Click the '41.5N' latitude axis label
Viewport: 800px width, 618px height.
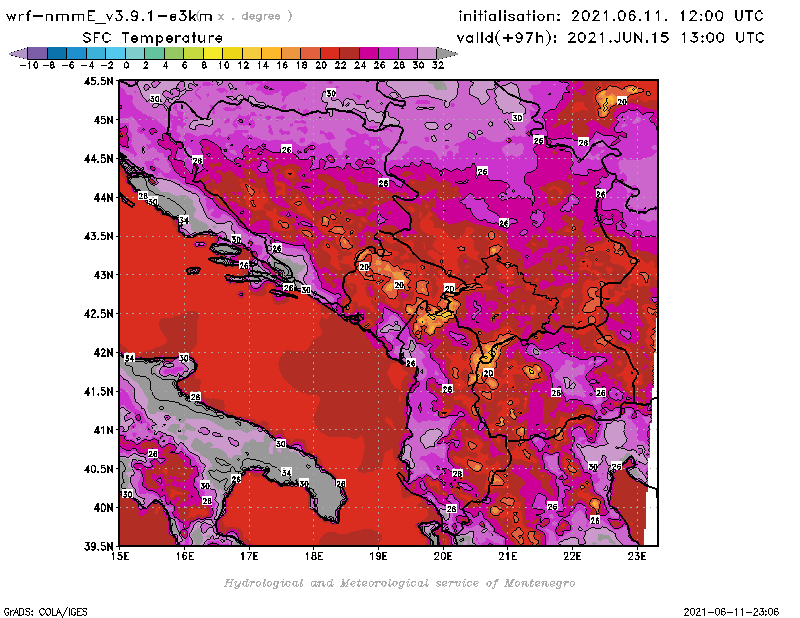(98, 391)
